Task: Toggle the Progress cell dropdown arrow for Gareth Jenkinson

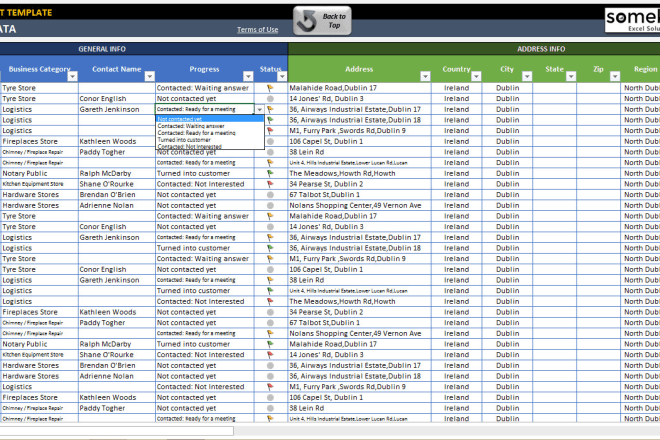Action: point(260,109)
